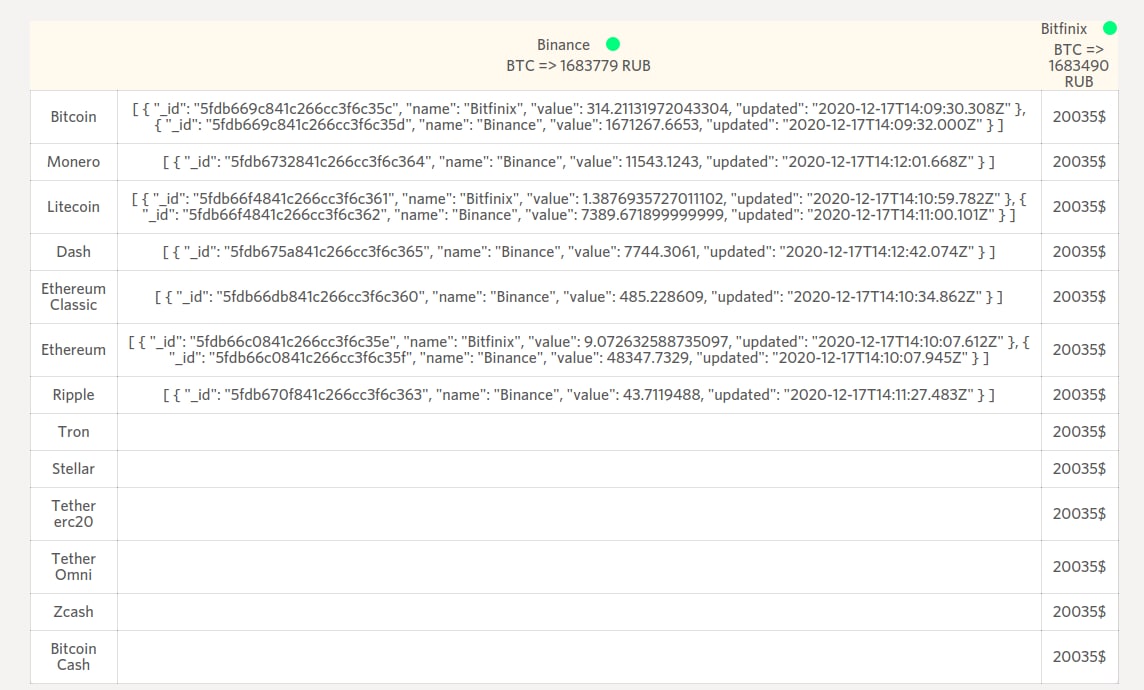
Task: Select the Stellar row label
Action: (x=74, y=469)
